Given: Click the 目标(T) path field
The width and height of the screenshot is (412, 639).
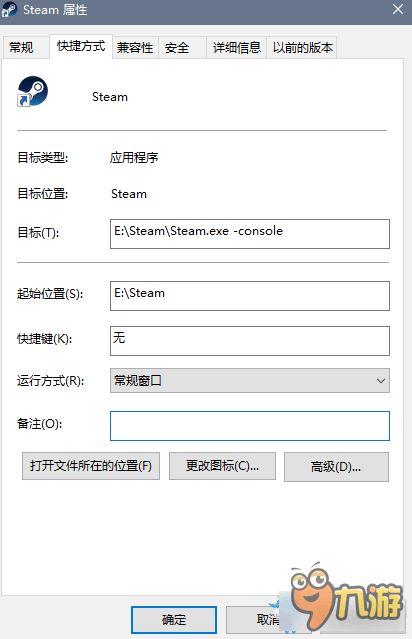Looking at the screenshot, I should click(250, 234).
